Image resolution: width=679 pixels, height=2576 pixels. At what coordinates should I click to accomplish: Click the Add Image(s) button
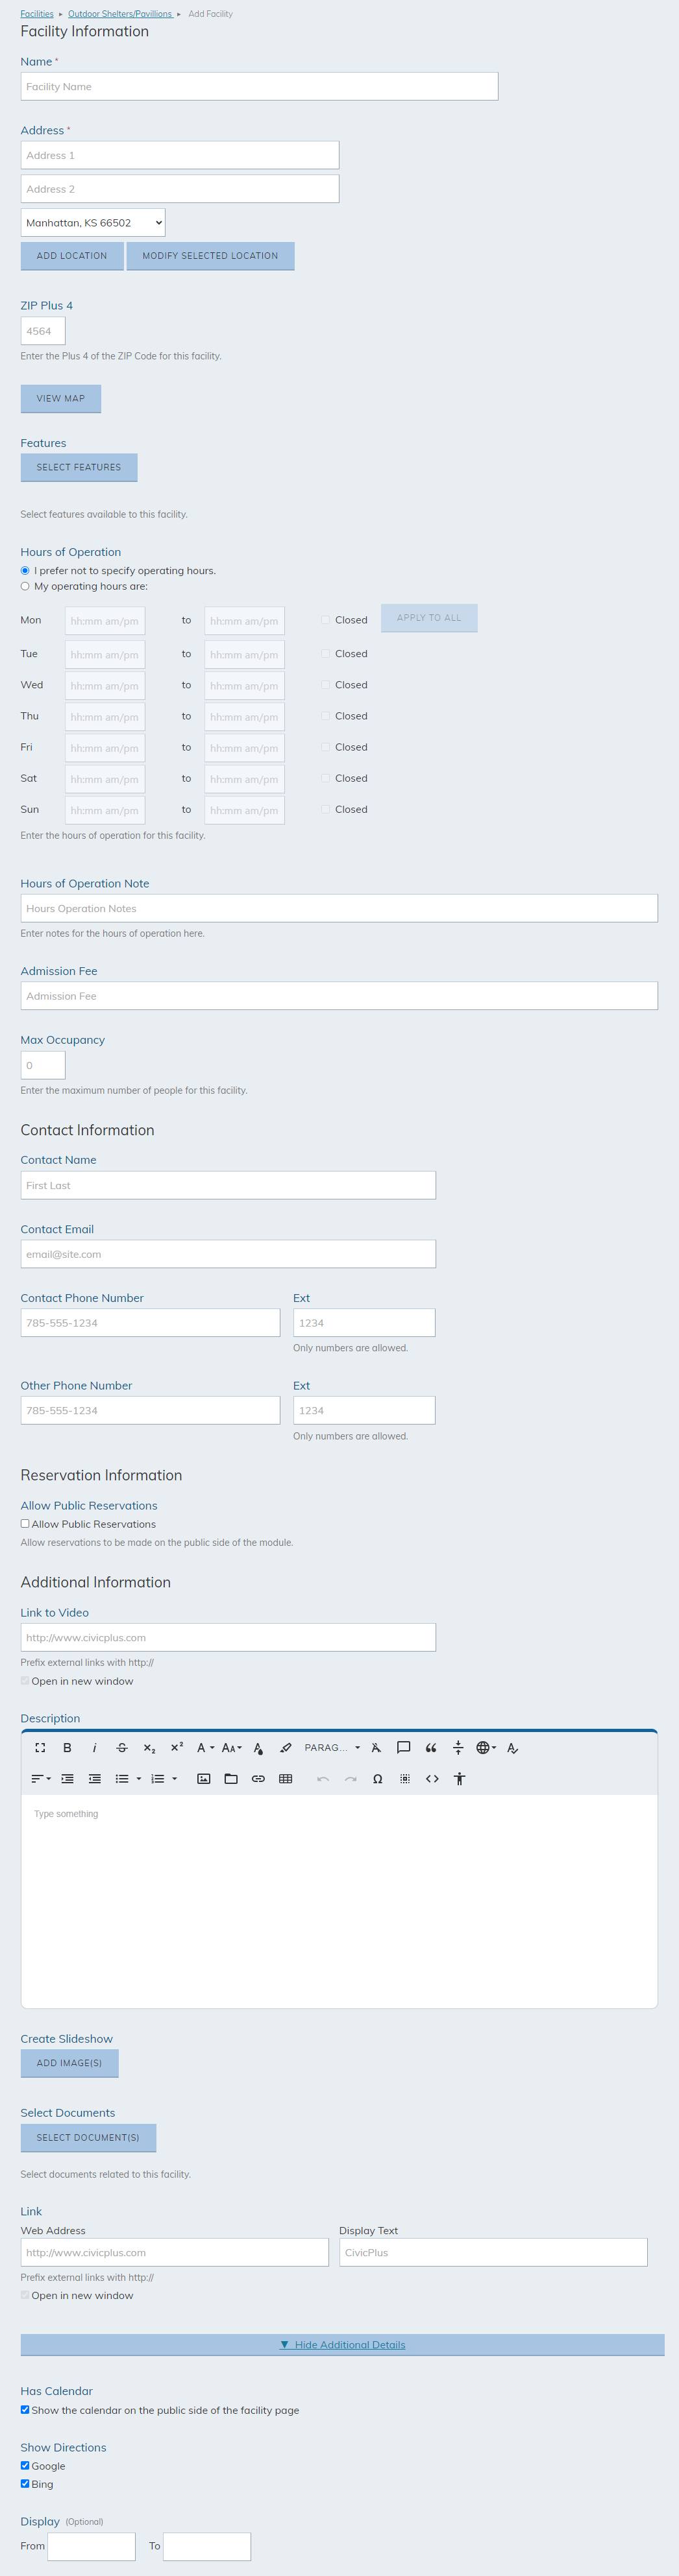(69, 2064)
